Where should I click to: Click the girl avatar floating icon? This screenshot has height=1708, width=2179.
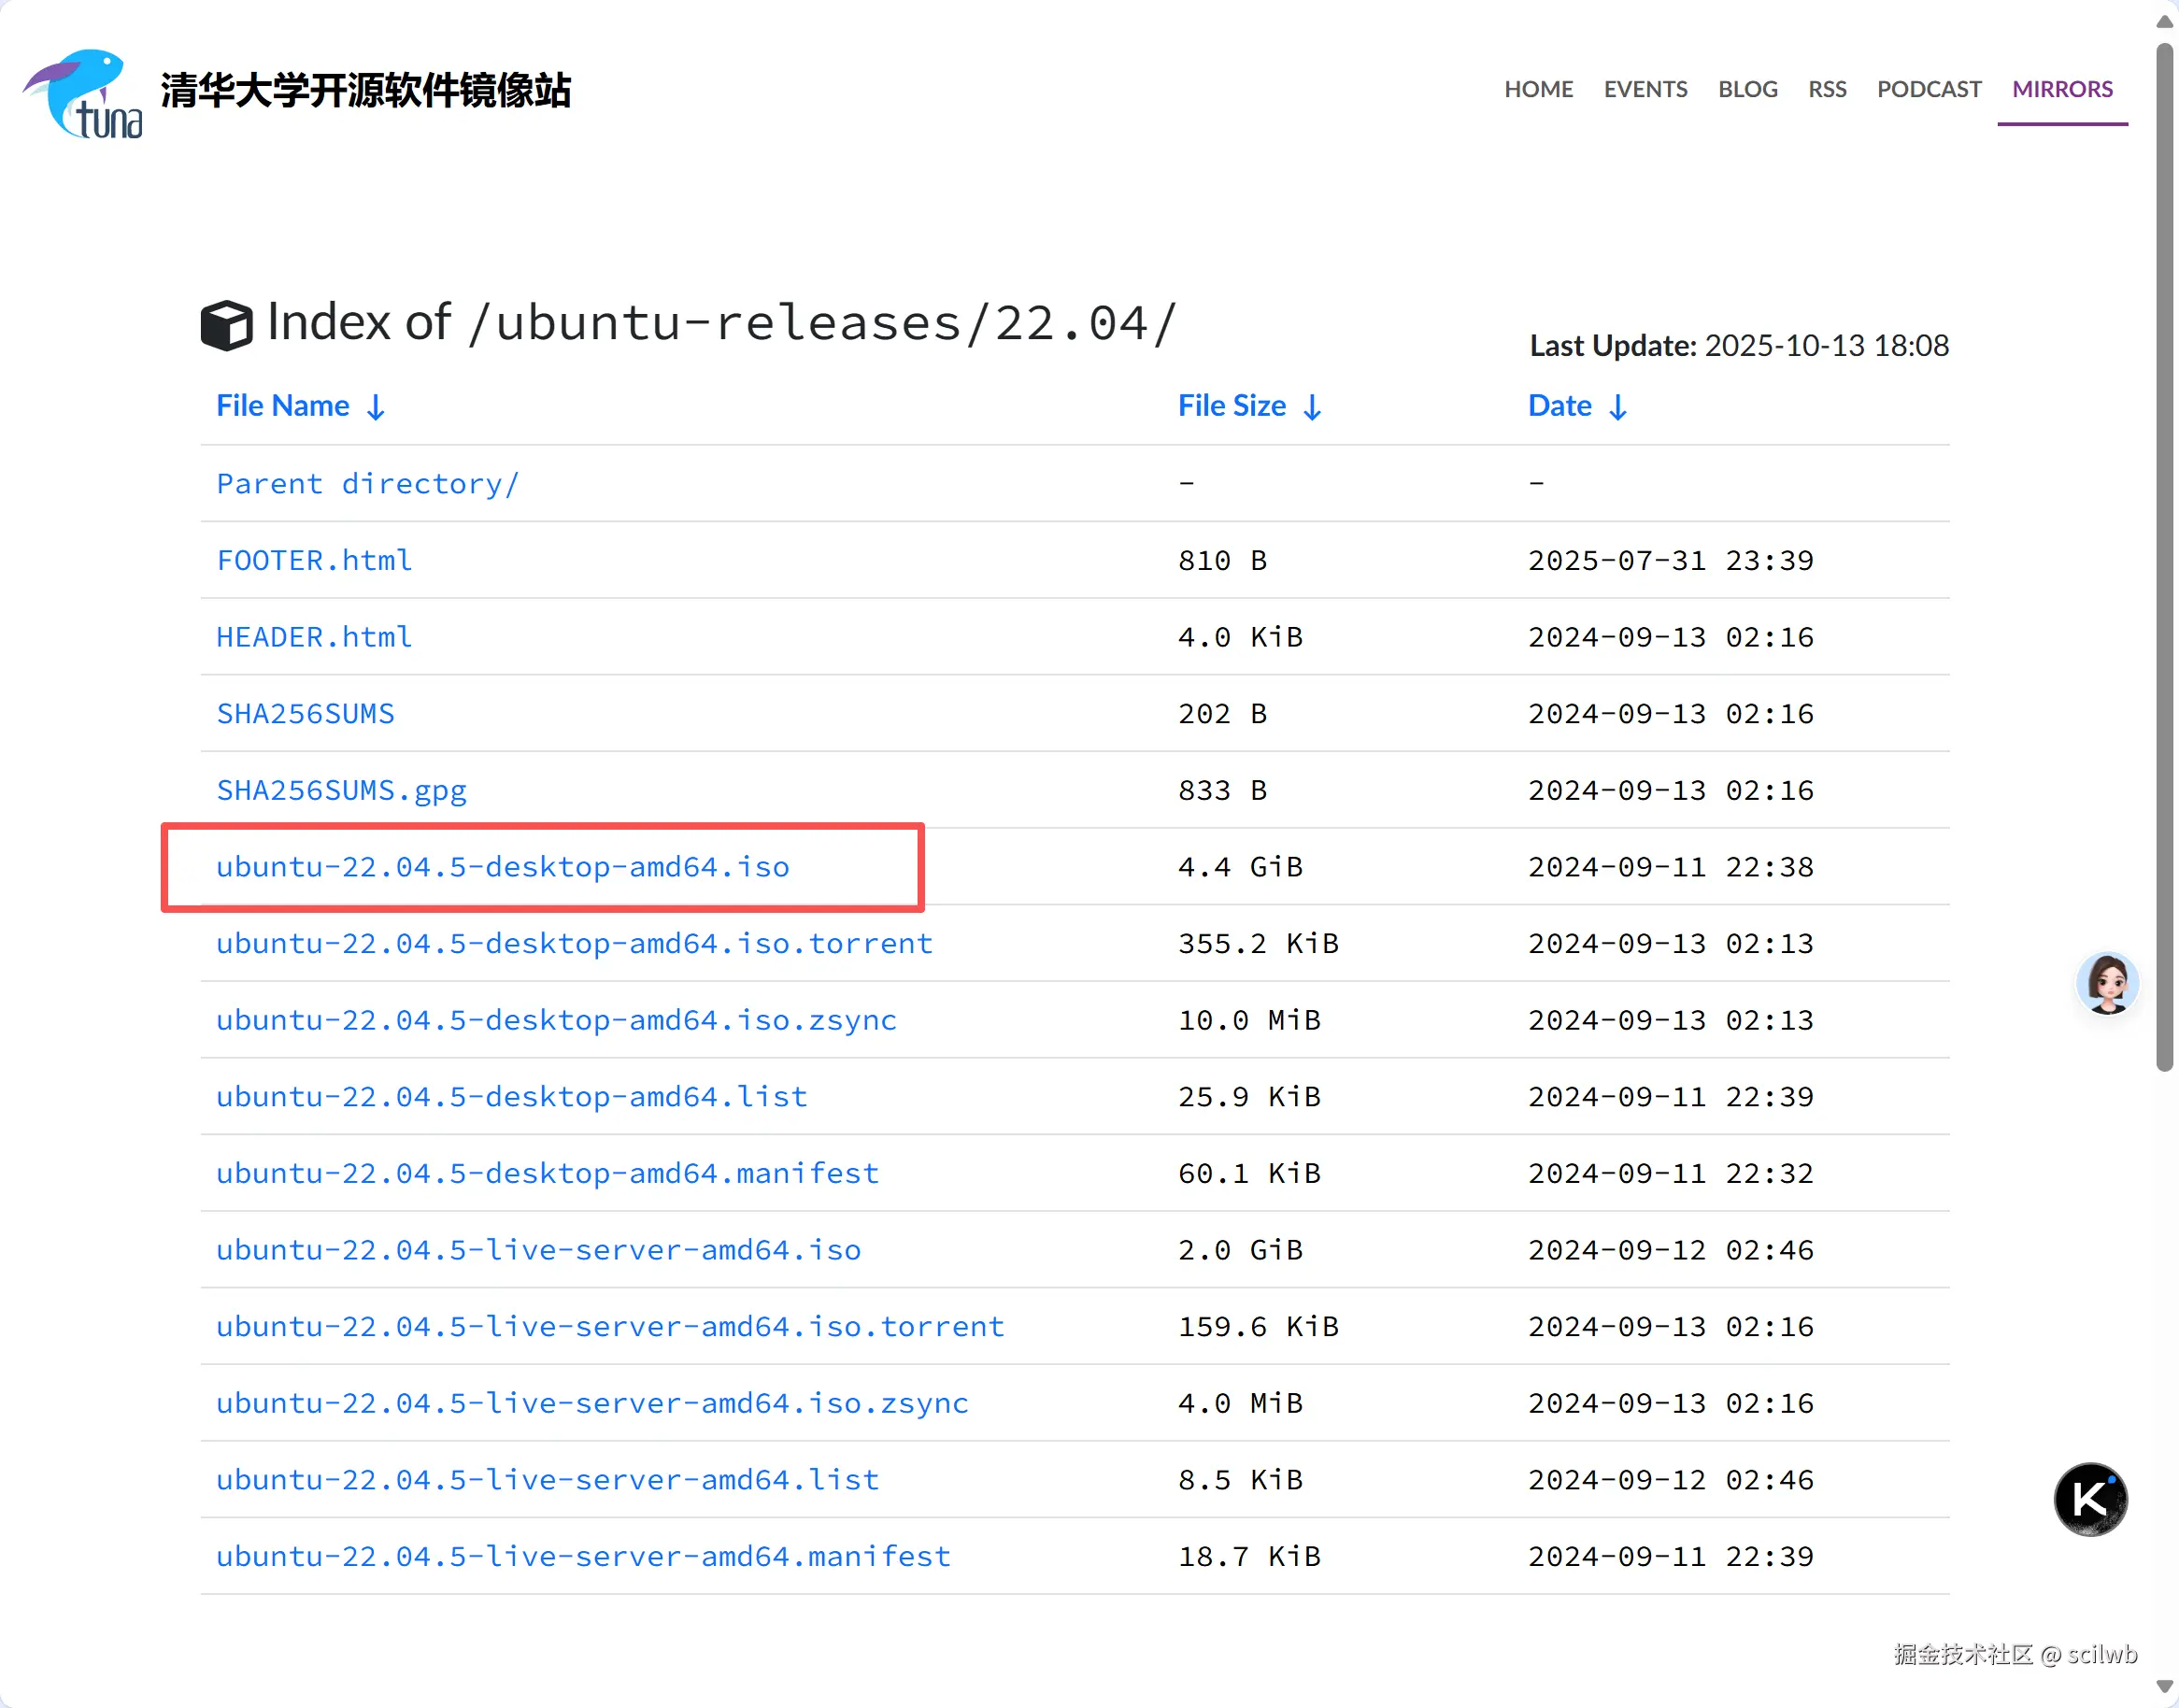coord(2106,984)
